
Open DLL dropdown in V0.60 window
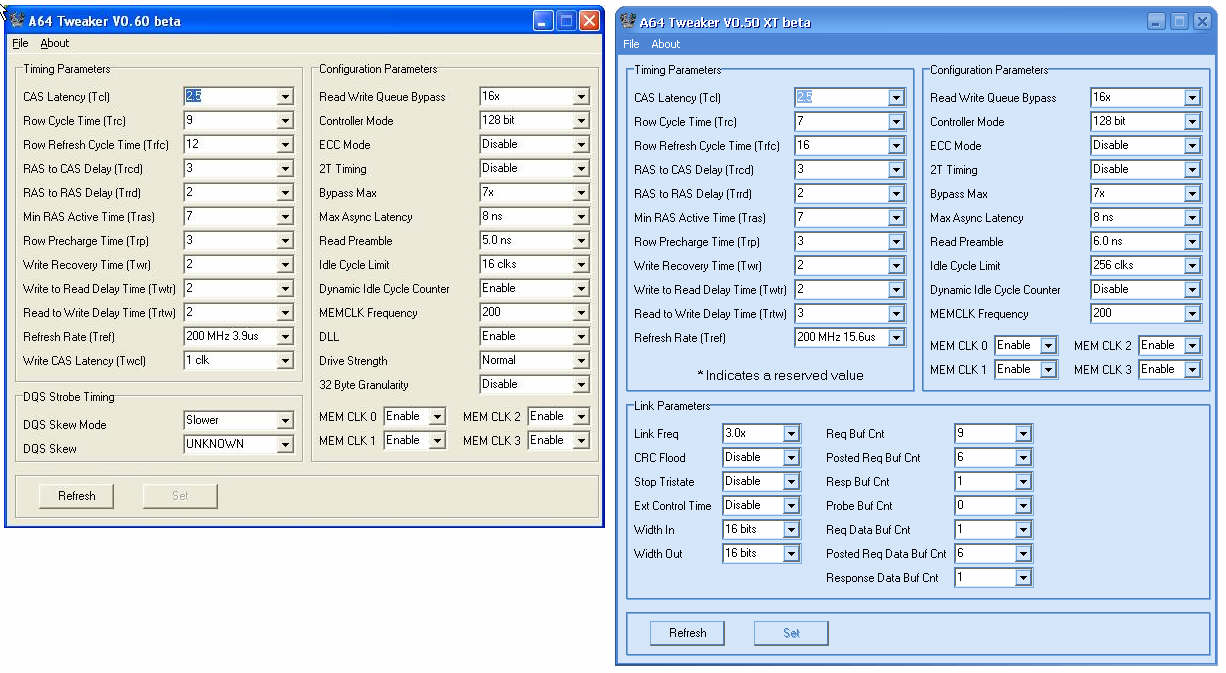(581, 337)
